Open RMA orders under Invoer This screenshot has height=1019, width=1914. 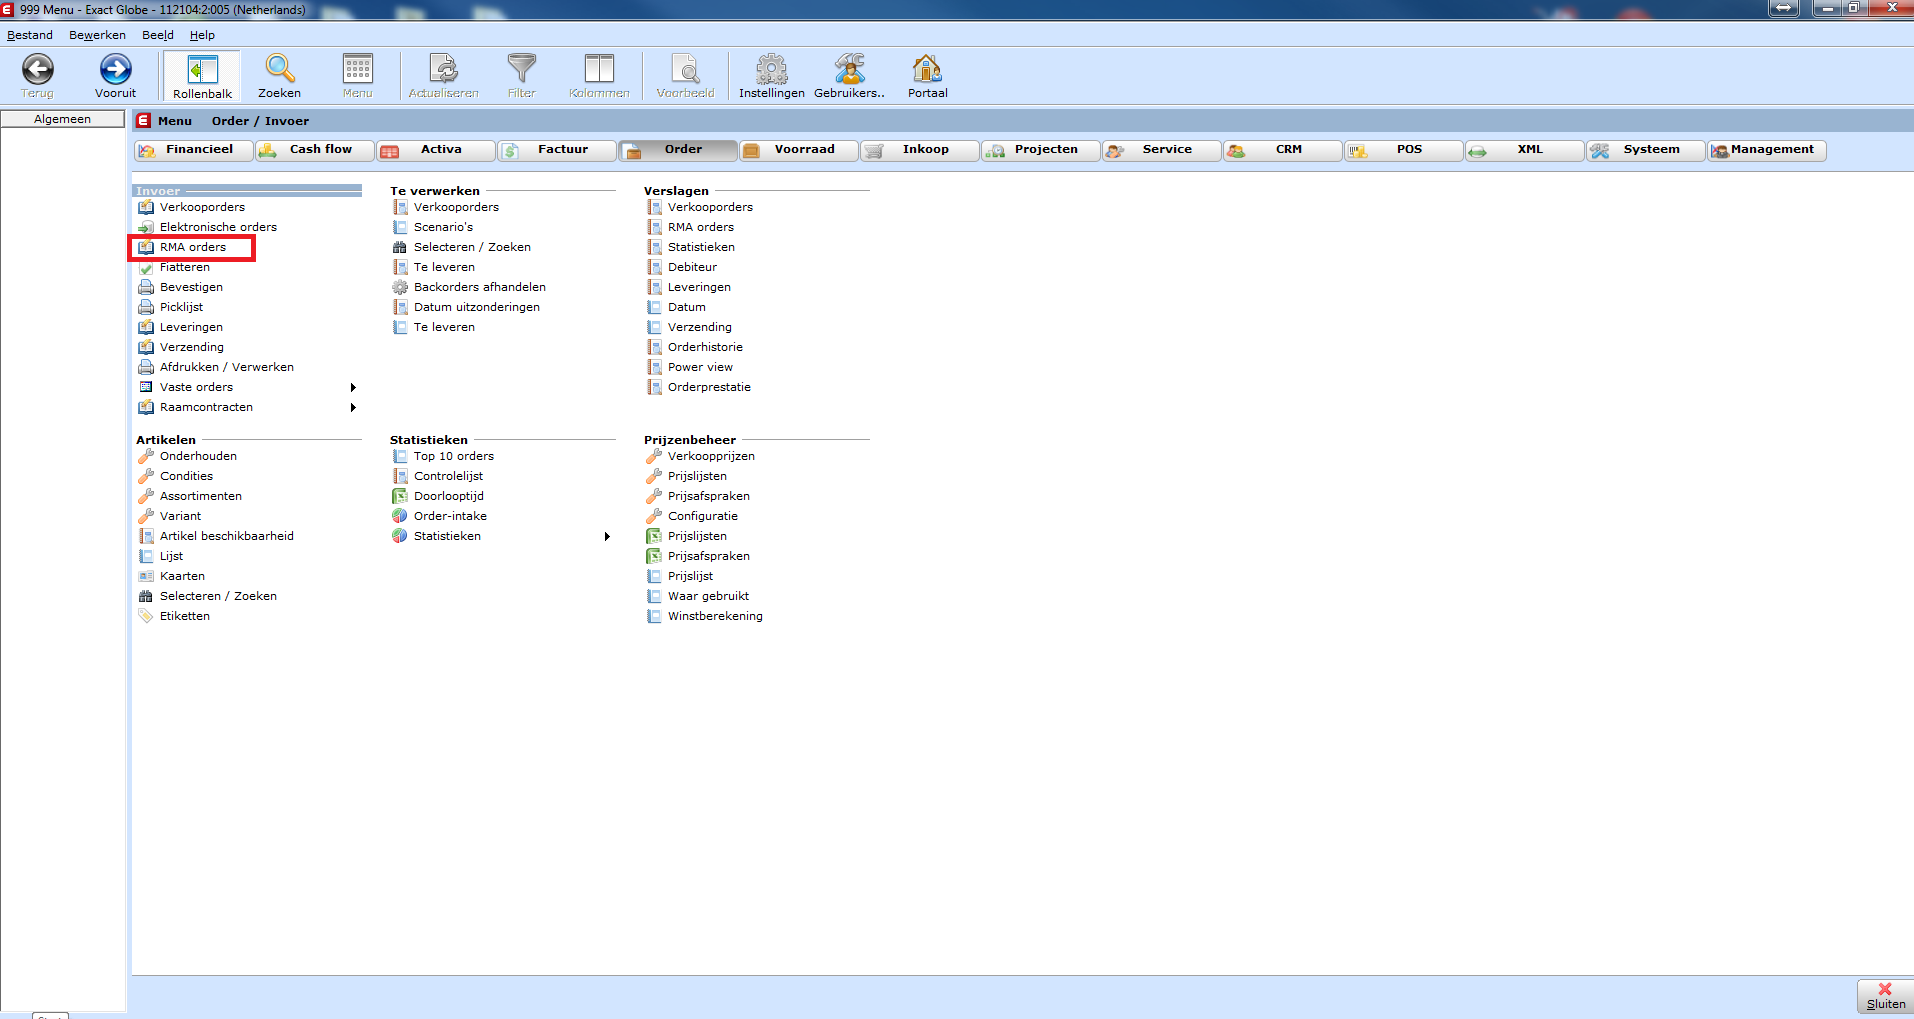click(193, 247)
